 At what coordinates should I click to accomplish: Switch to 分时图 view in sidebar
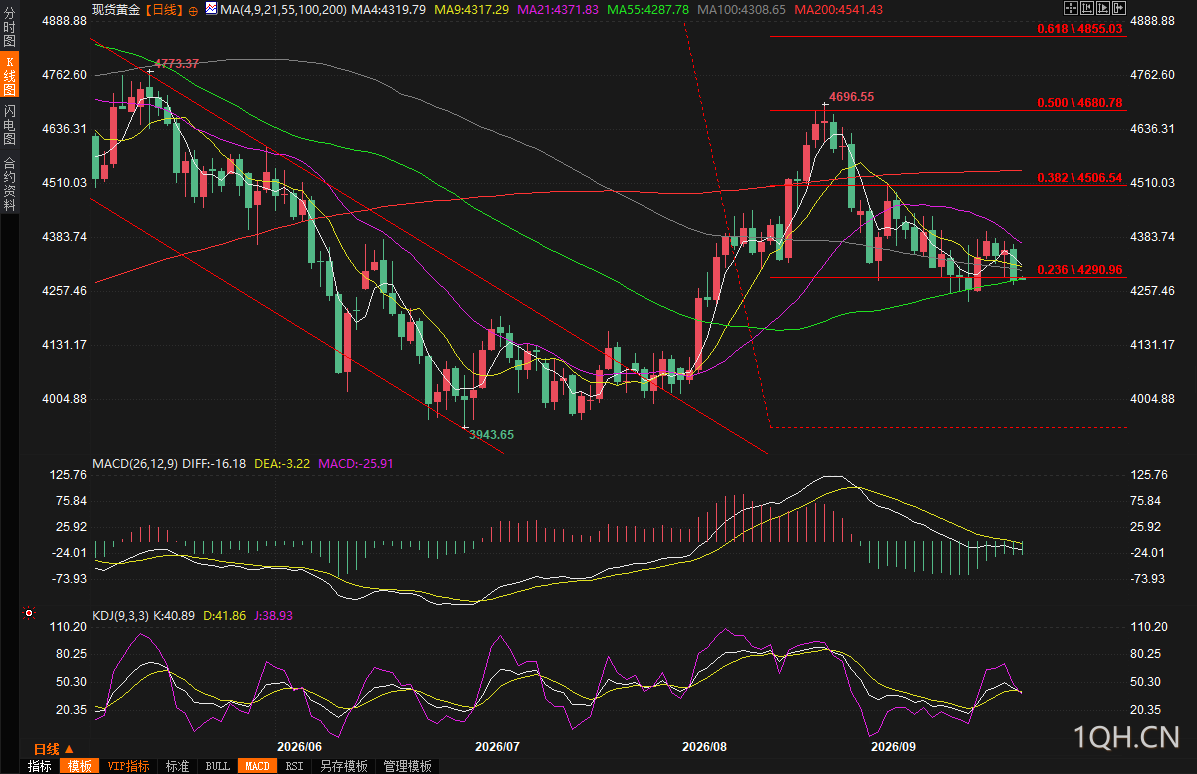(x=9, y=27)
